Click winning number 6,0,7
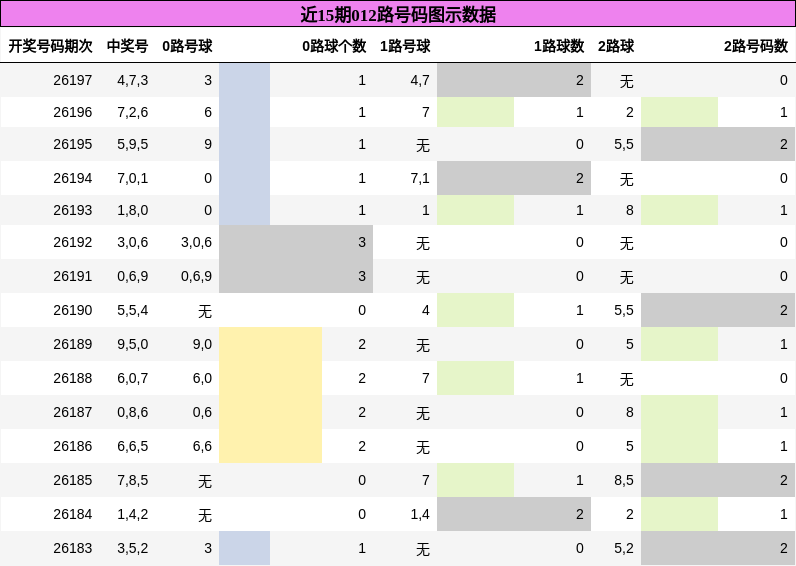The width and height of the screenshot is (796, 566). 132,378
